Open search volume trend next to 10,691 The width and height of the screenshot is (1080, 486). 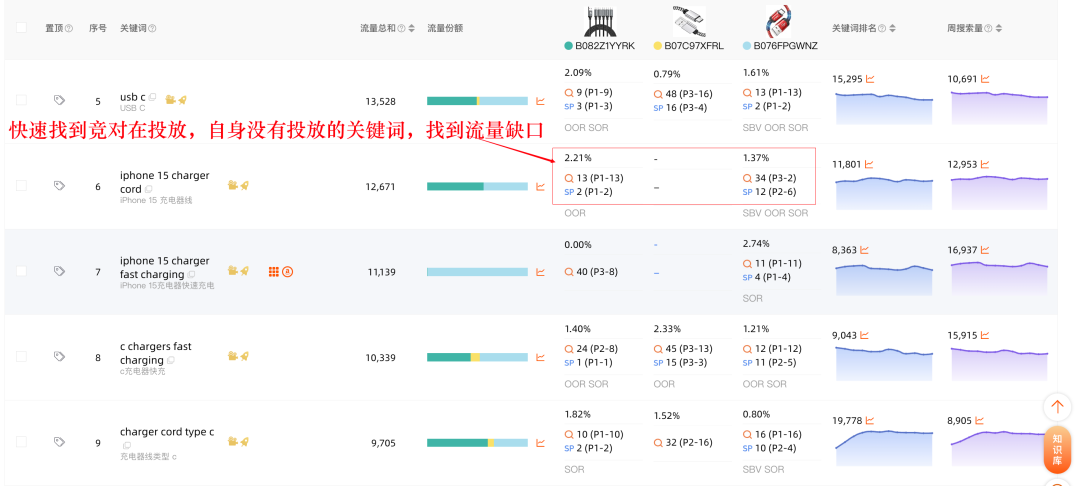[x=986, y=79]
